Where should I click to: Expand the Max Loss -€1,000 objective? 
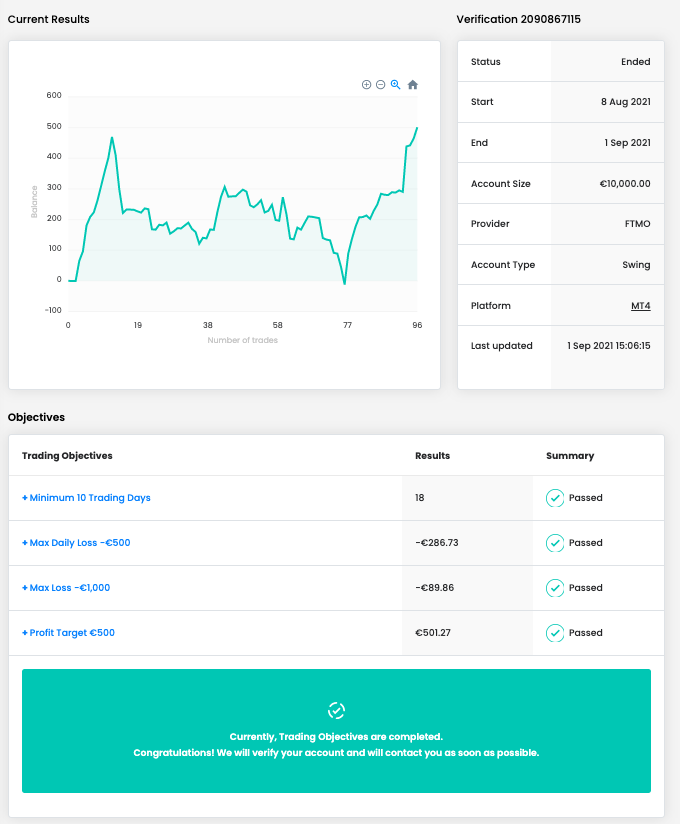(66, 588)
